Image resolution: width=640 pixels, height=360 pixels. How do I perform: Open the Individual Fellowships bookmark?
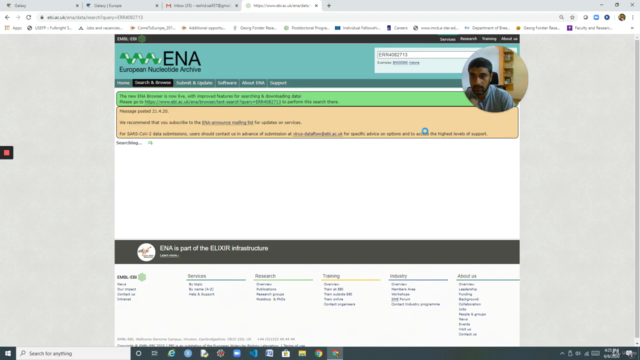[358, 28]
